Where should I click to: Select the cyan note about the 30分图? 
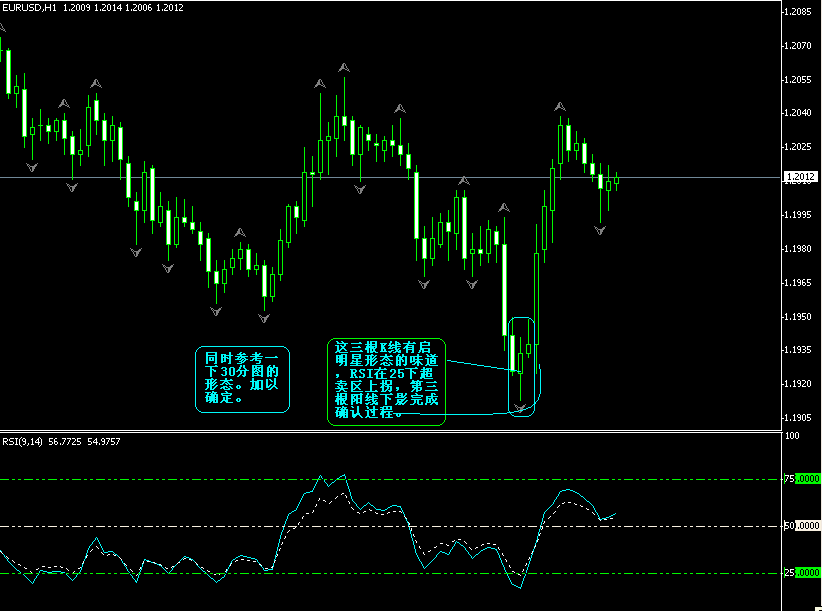coord(242,379)
